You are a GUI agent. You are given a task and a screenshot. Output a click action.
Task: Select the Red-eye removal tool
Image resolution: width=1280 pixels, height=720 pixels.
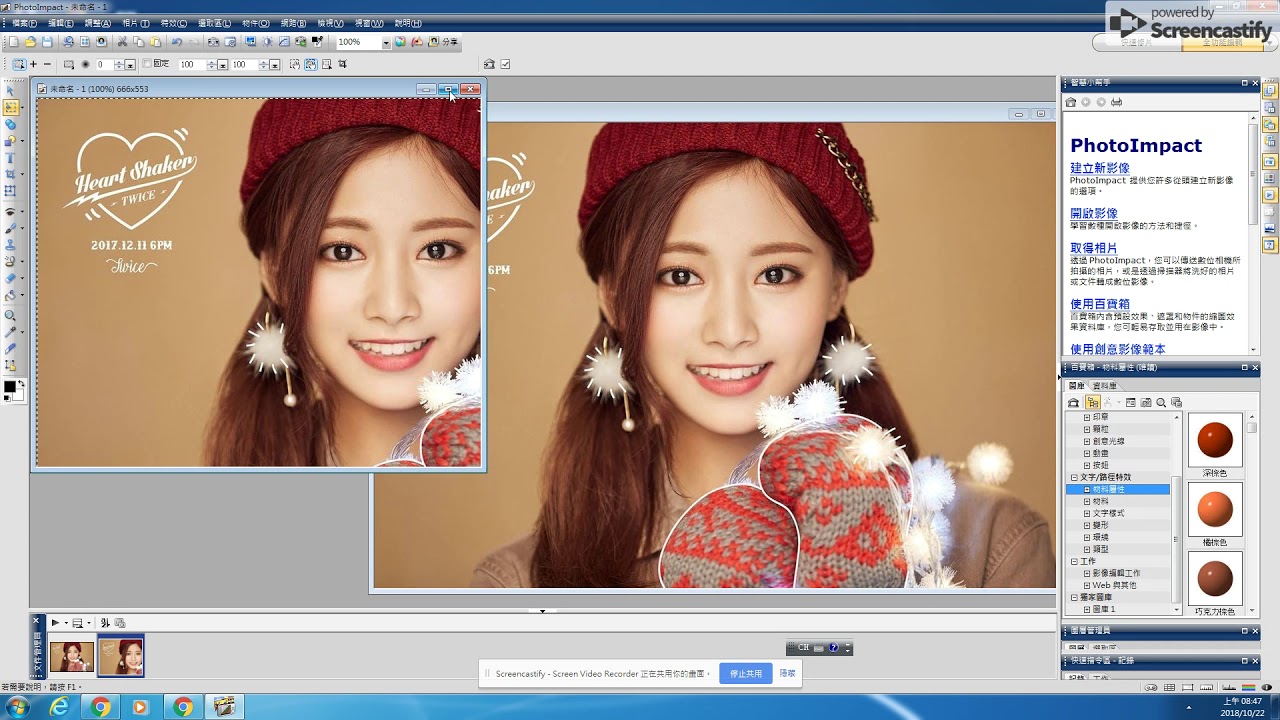pyautogui.click(x=11, y=212)
